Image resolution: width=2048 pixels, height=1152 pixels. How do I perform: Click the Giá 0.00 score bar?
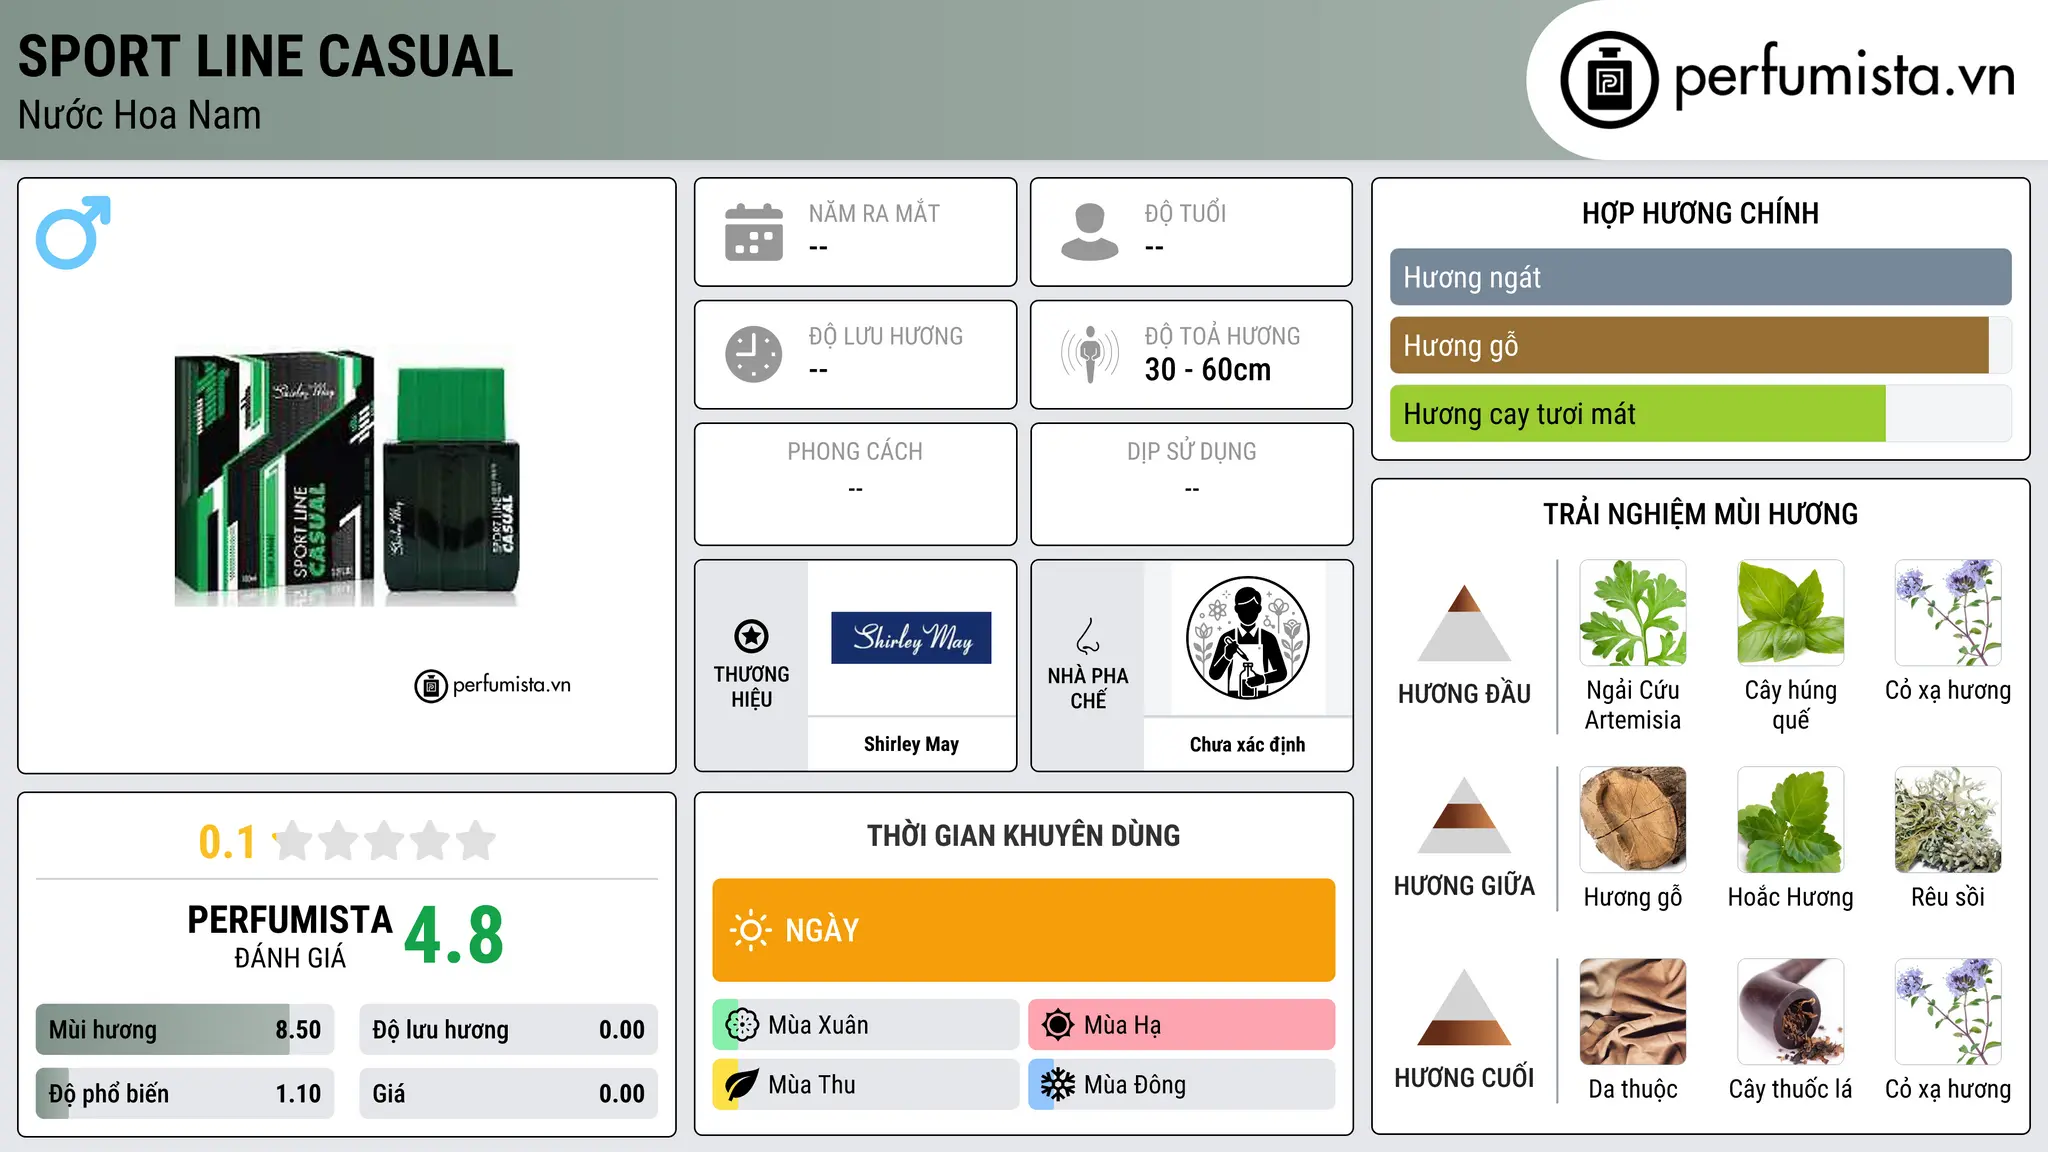[x=509, y=1093]
